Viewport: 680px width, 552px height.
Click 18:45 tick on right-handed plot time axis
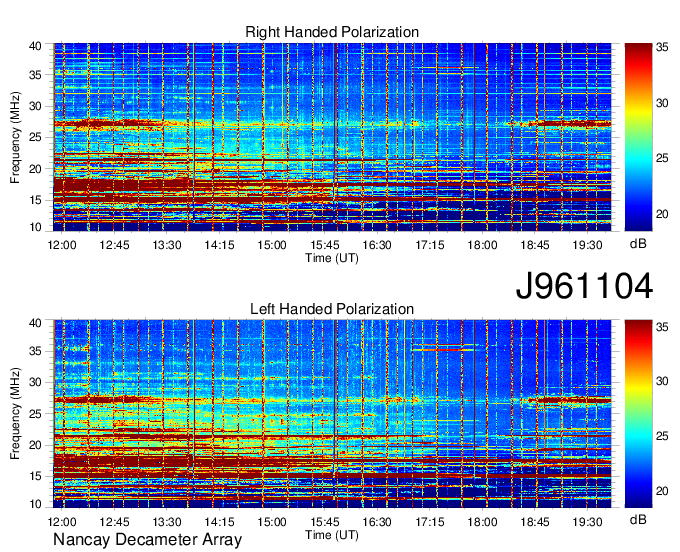coord(535,245)
